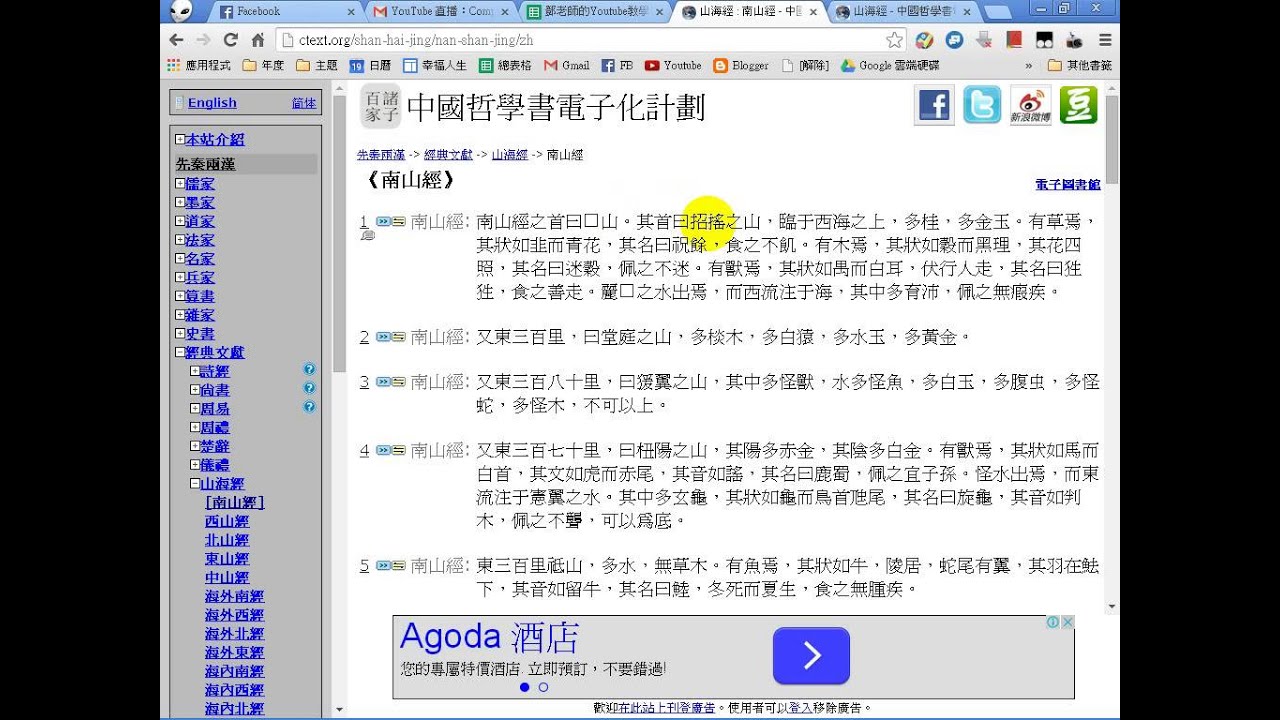1280x720 pixels.
Task: Click passage number 3 link
Action: 365,382
